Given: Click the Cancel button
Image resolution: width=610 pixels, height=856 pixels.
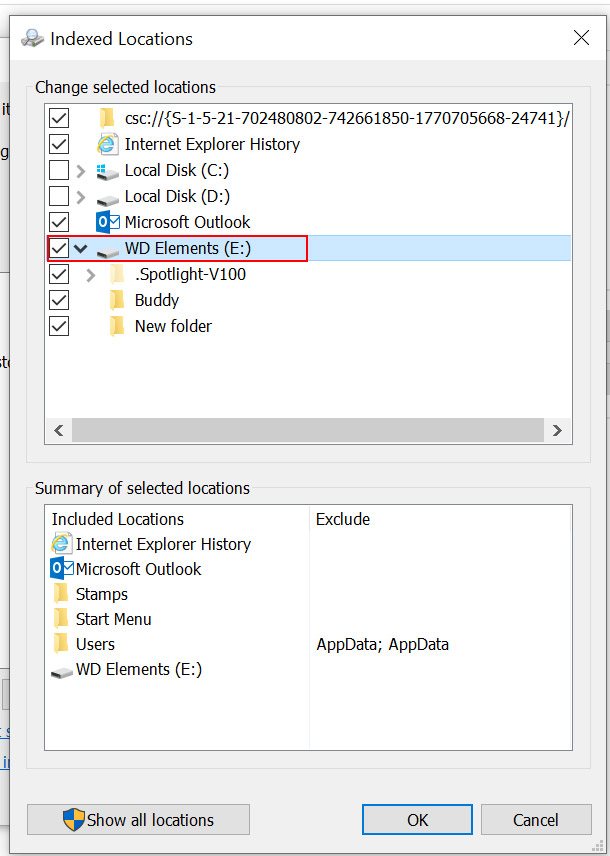Looking at the screenshot, I should coord(536,820).
